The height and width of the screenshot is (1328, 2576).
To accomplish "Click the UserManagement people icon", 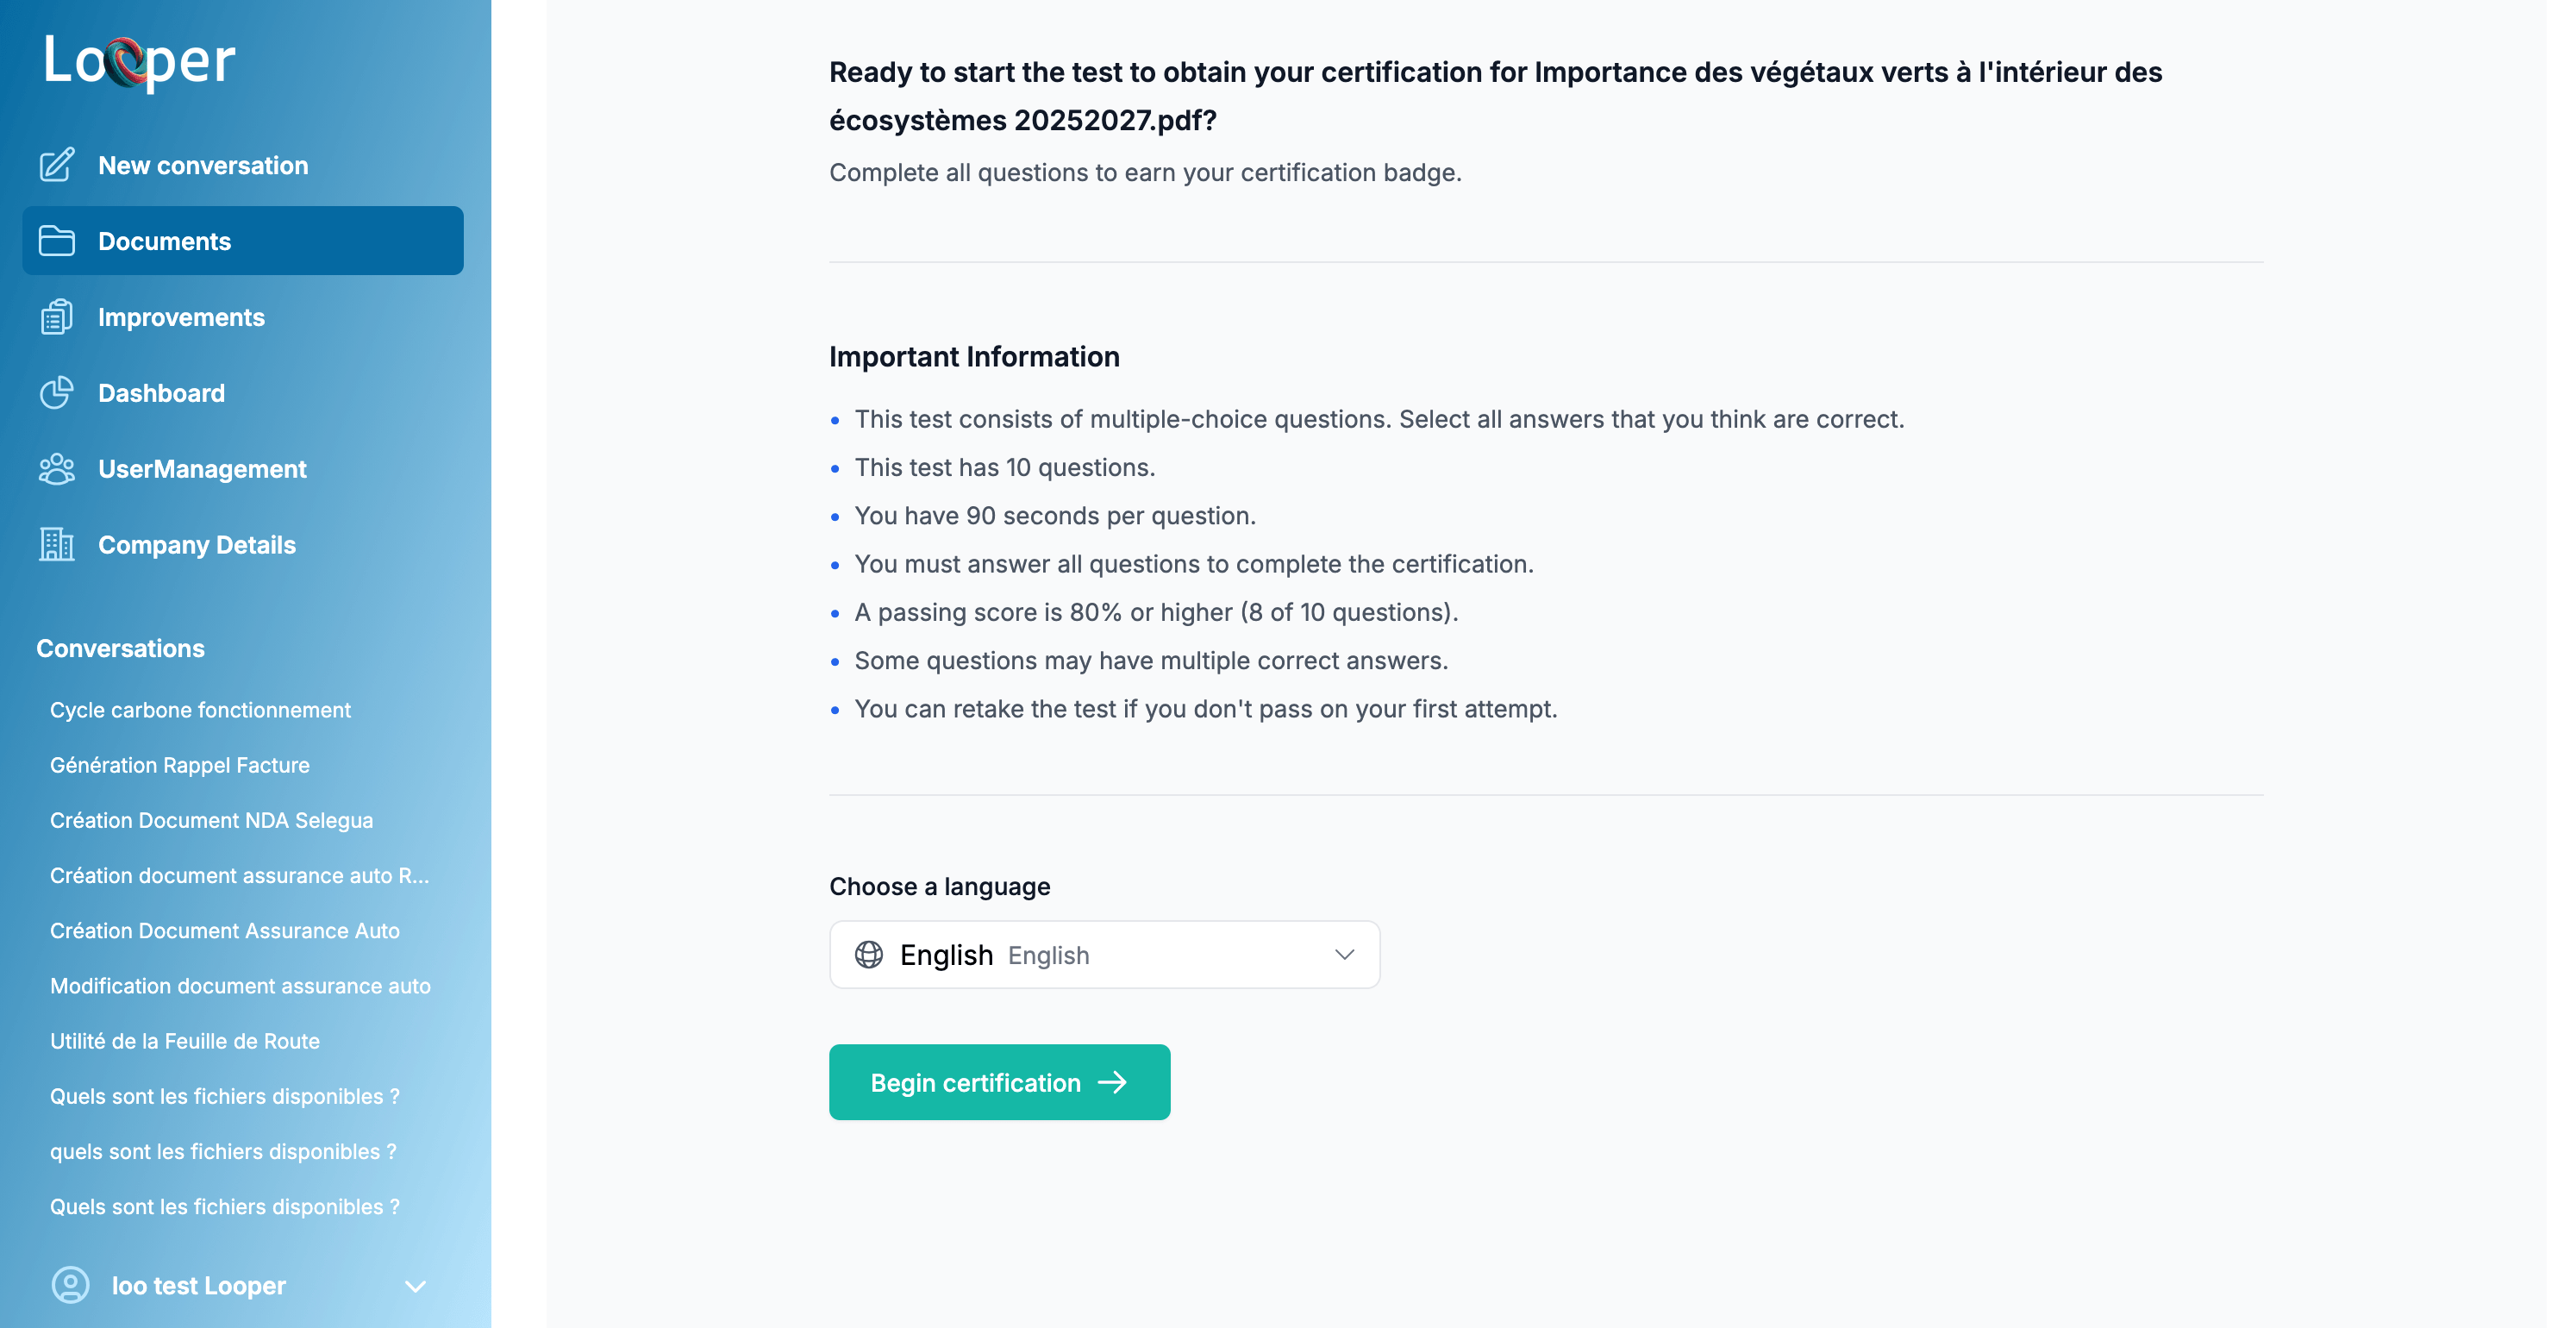I will (57, 468).
